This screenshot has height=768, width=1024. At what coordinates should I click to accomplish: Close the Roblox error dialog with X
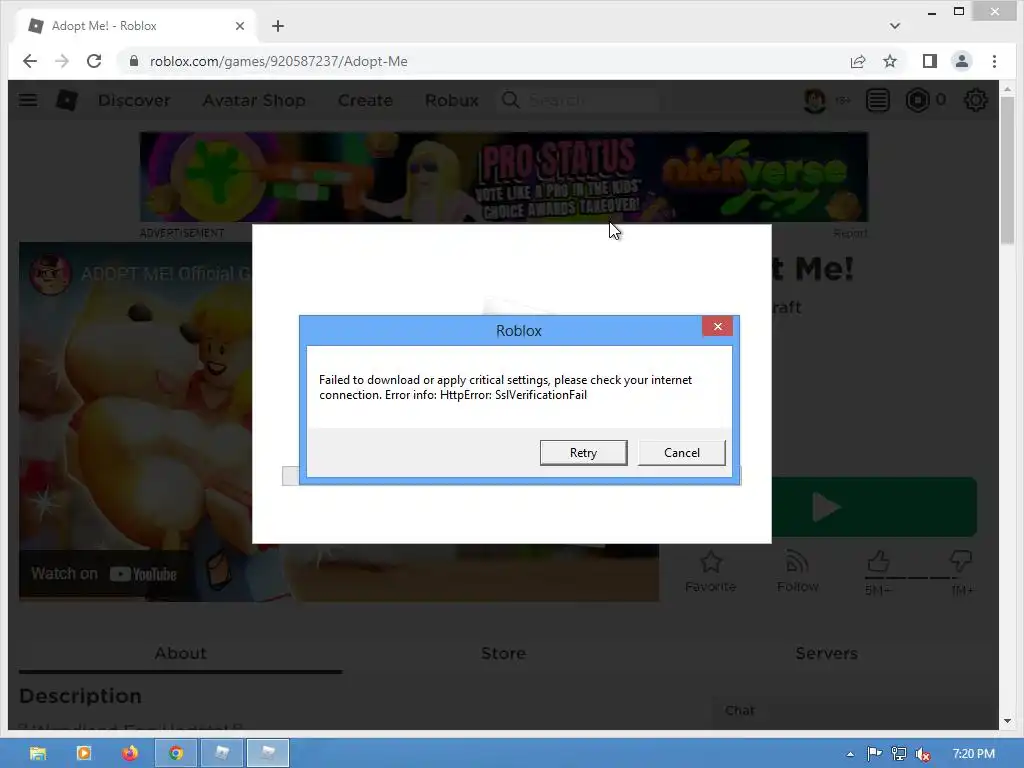click(x=717, y=327)
